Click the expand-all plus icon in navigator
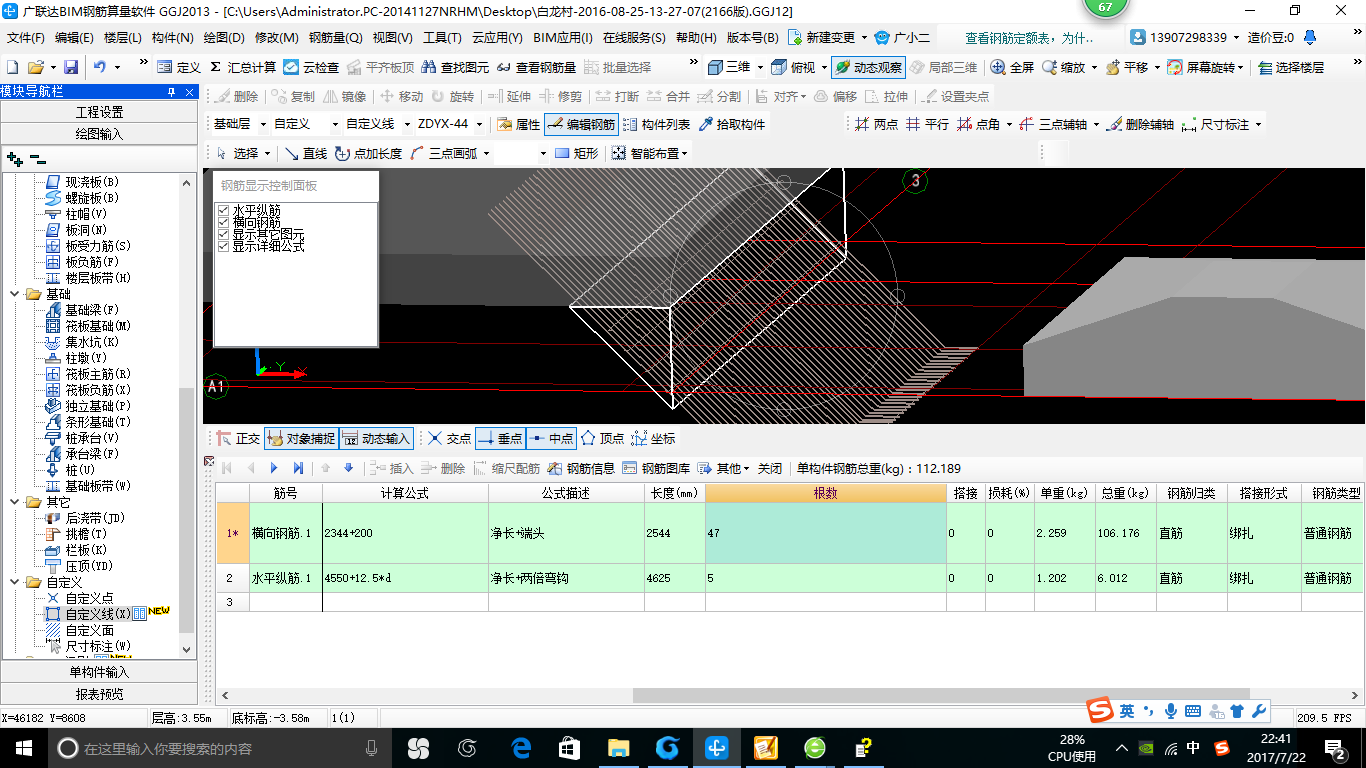The image size is (1366, 768). click(x=14, y=159)
